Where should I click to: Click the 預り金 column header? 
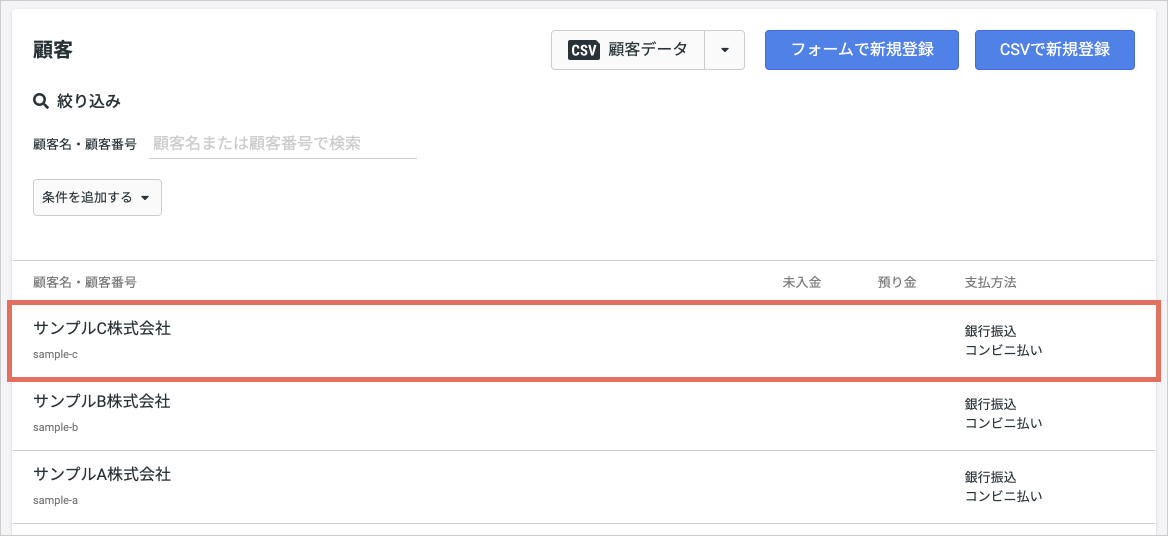(x=897, y=282)
